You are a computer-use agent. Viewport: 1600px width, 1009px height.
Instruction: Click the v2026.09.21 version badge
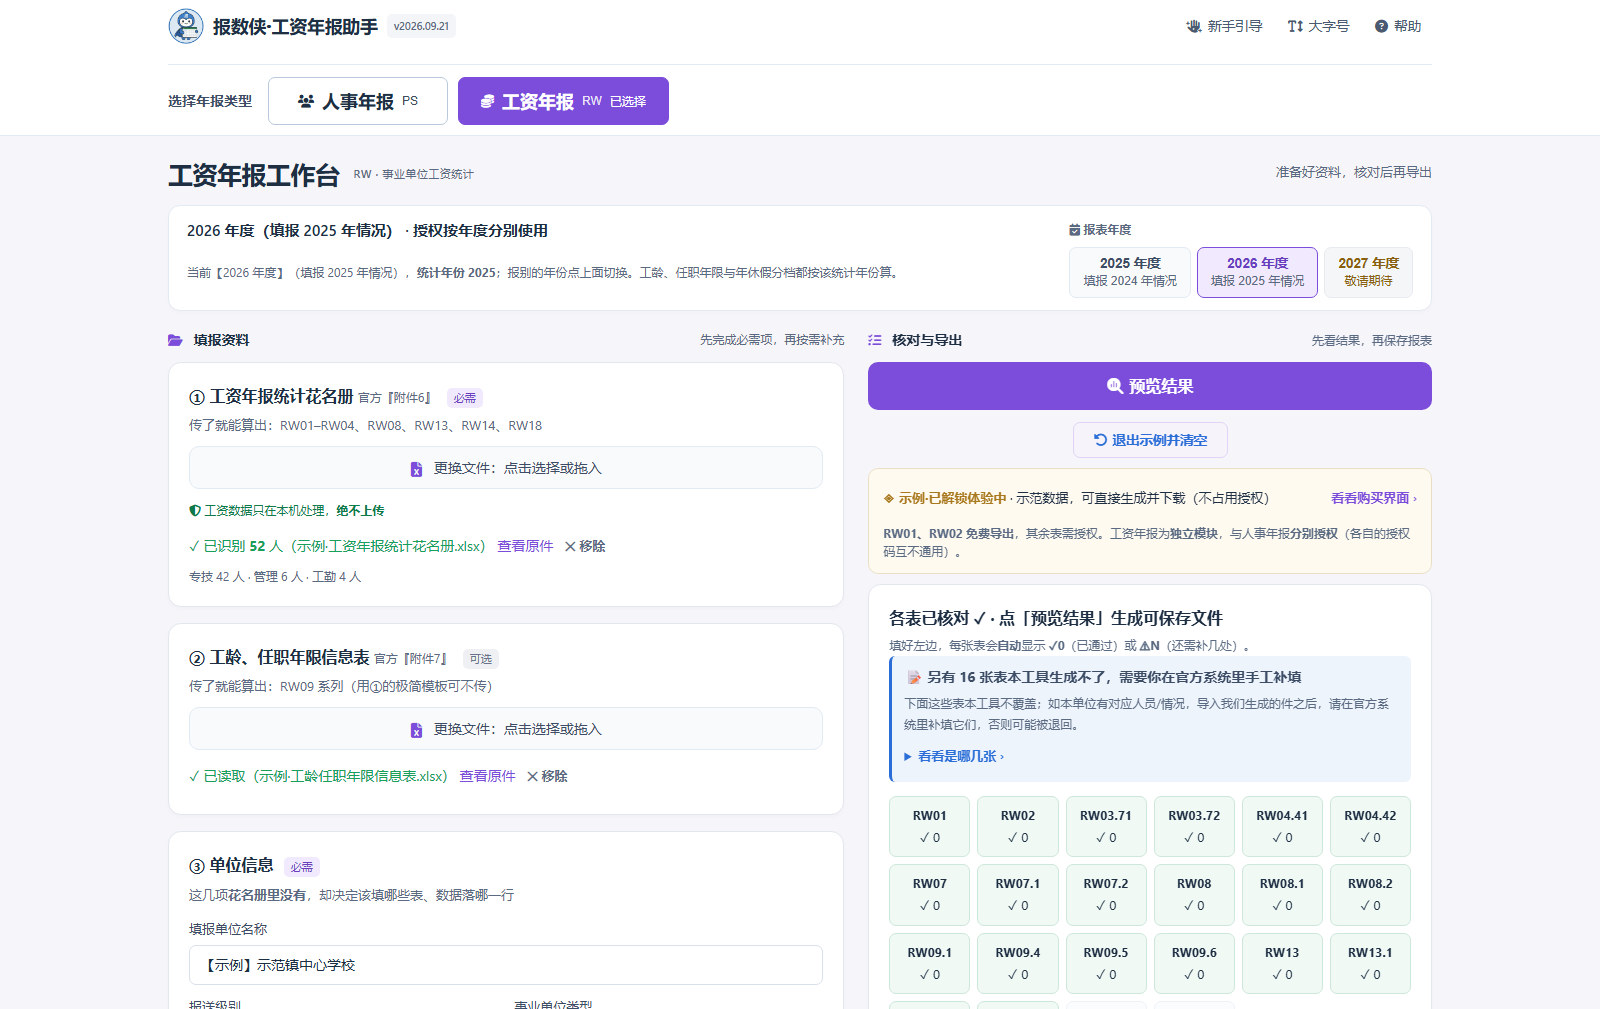421,26
